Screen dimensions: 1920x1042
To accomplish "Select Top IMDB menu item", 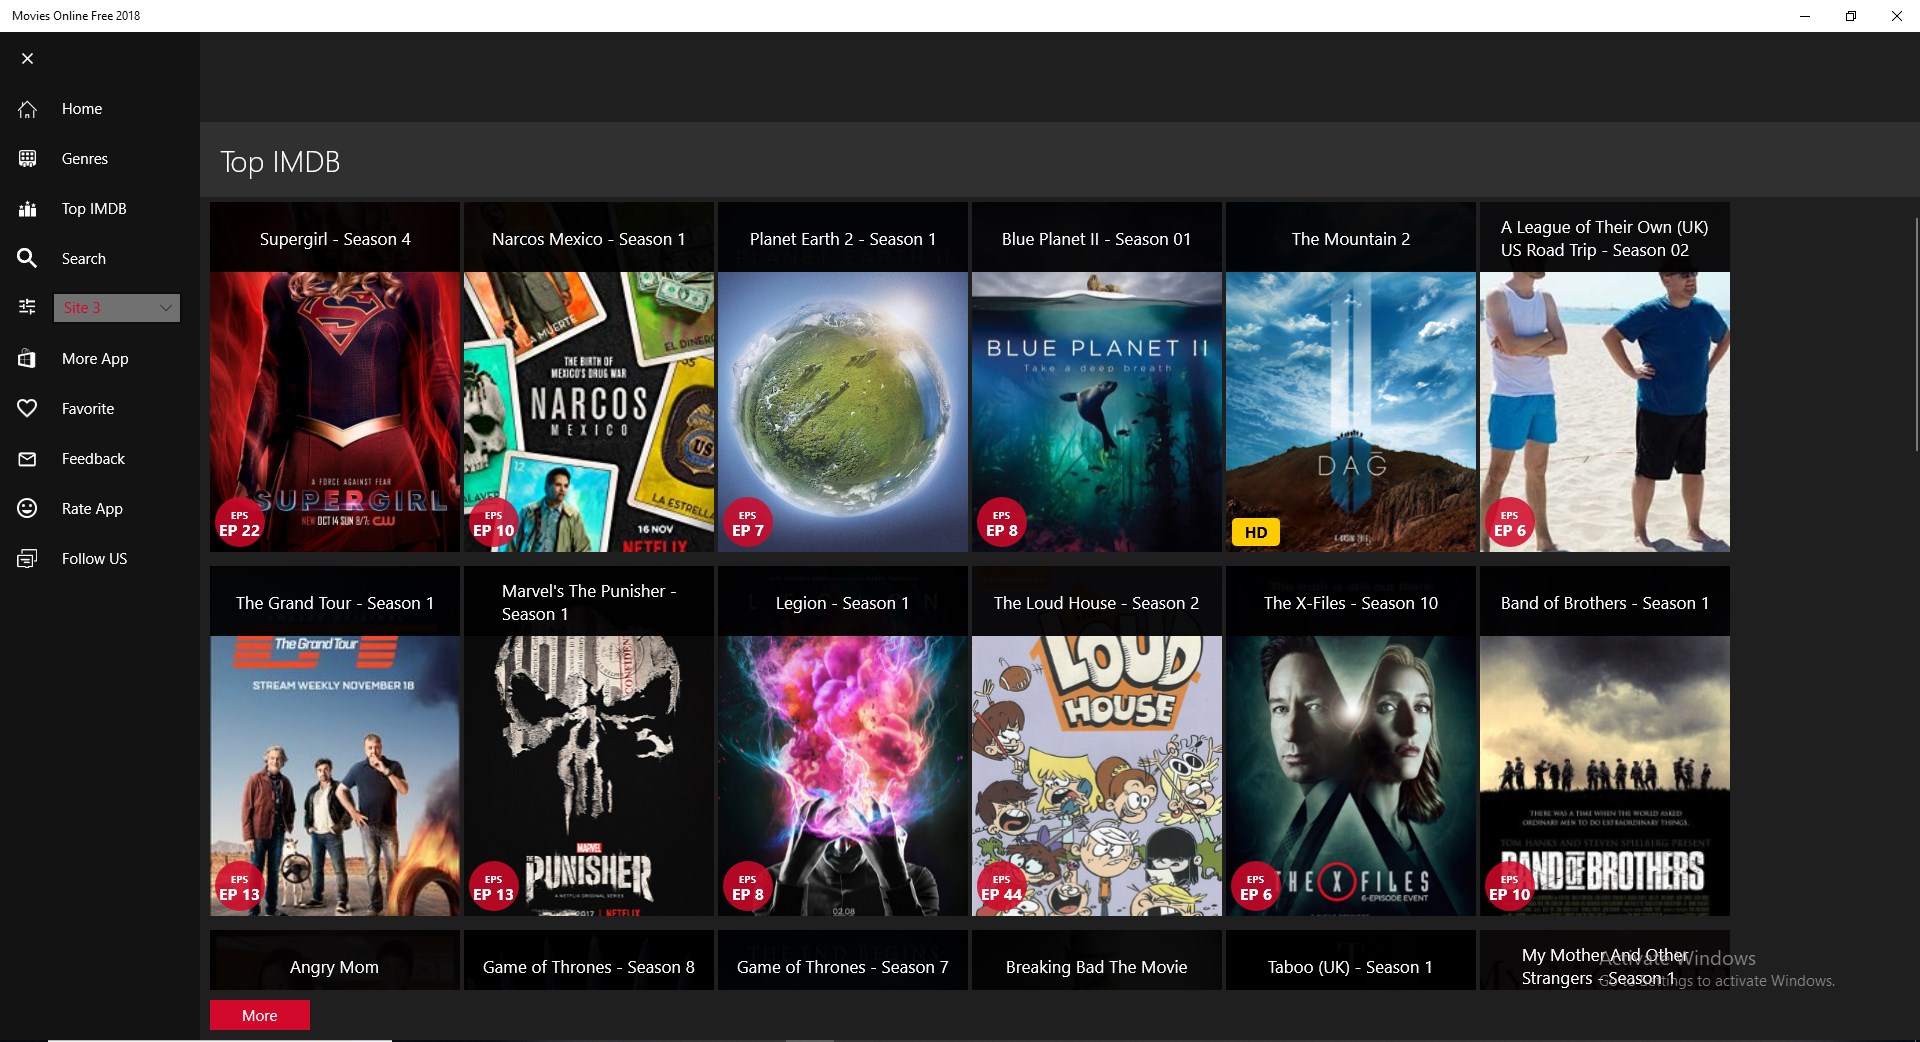I will (x=94, y=209).
